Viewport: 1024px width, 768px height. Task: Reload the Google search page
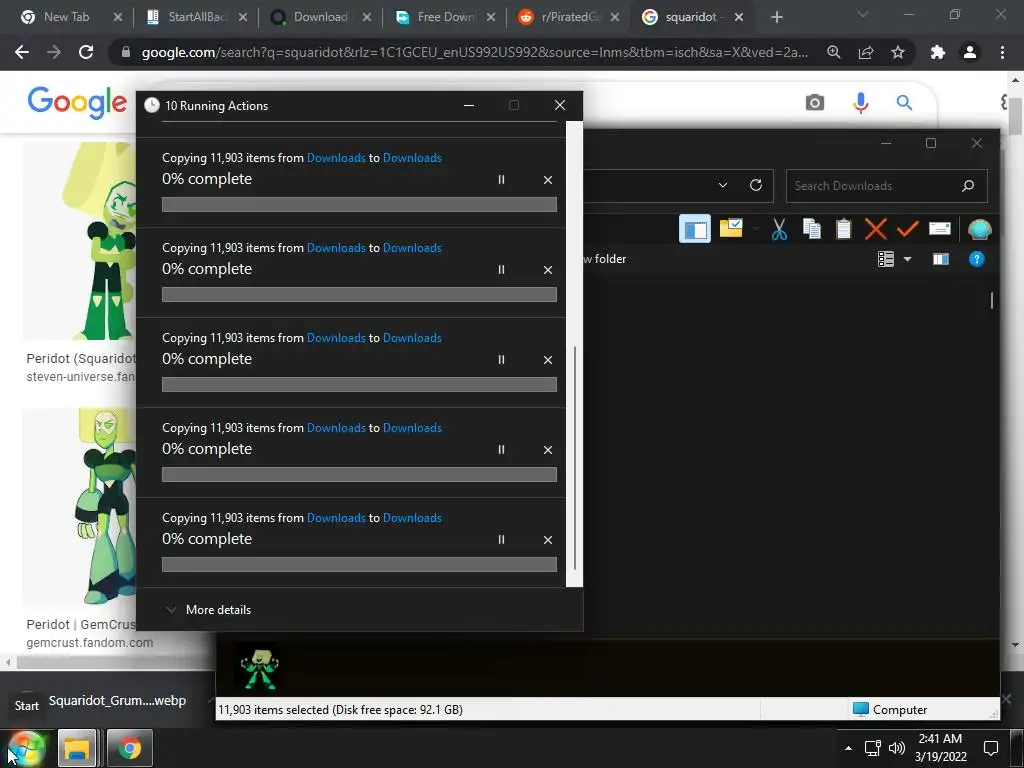(86, 52)
